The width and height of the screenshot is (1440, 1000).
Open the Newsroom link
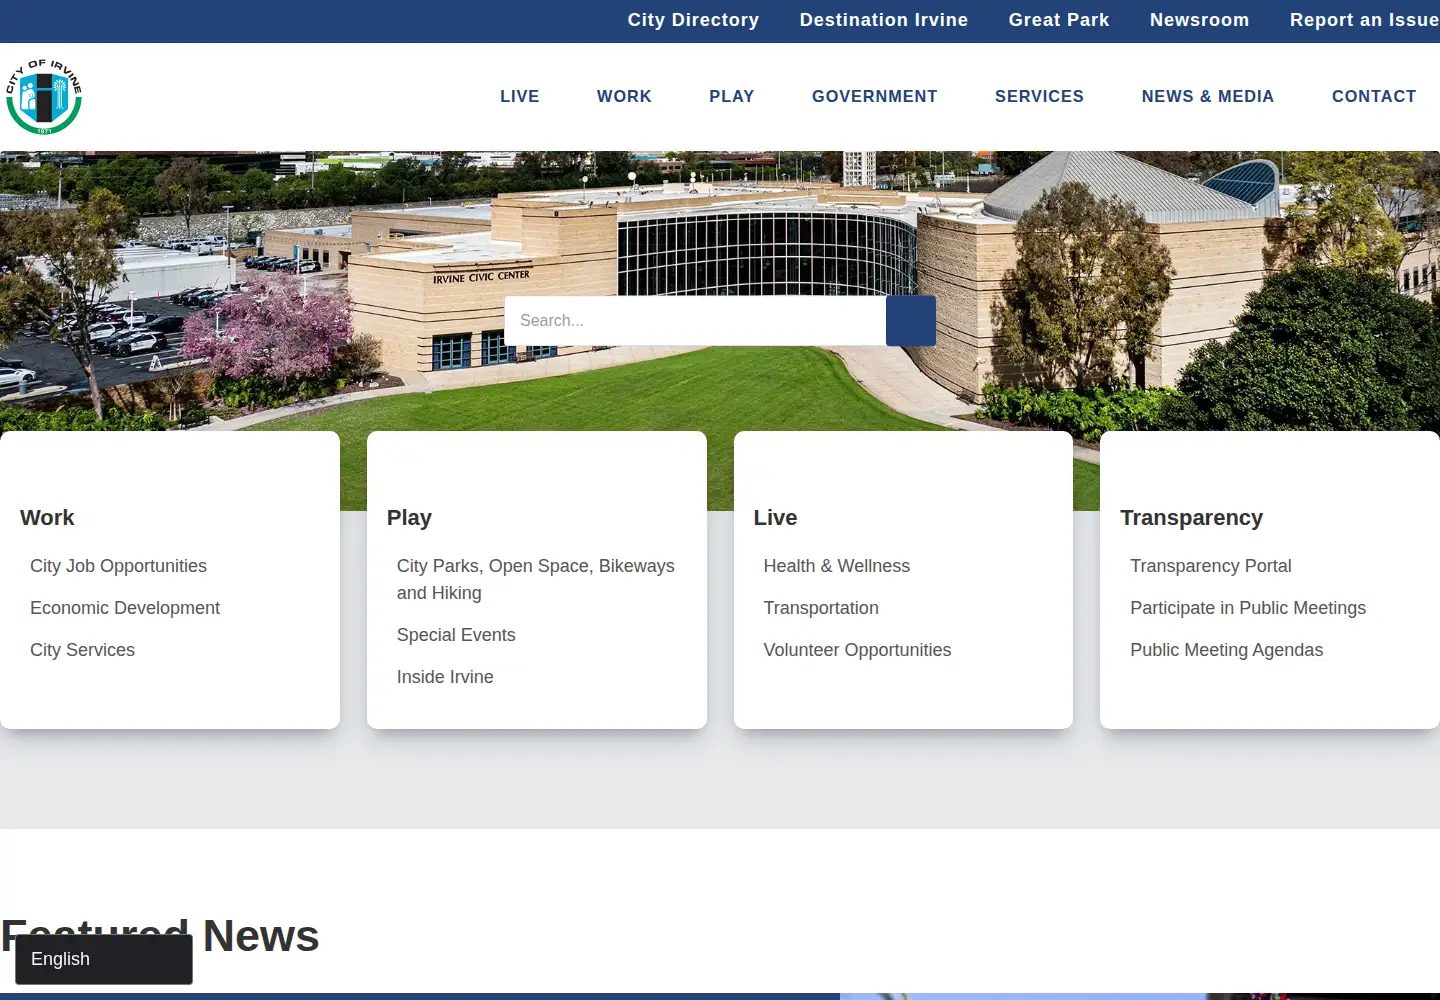[x=1200, y=20]
